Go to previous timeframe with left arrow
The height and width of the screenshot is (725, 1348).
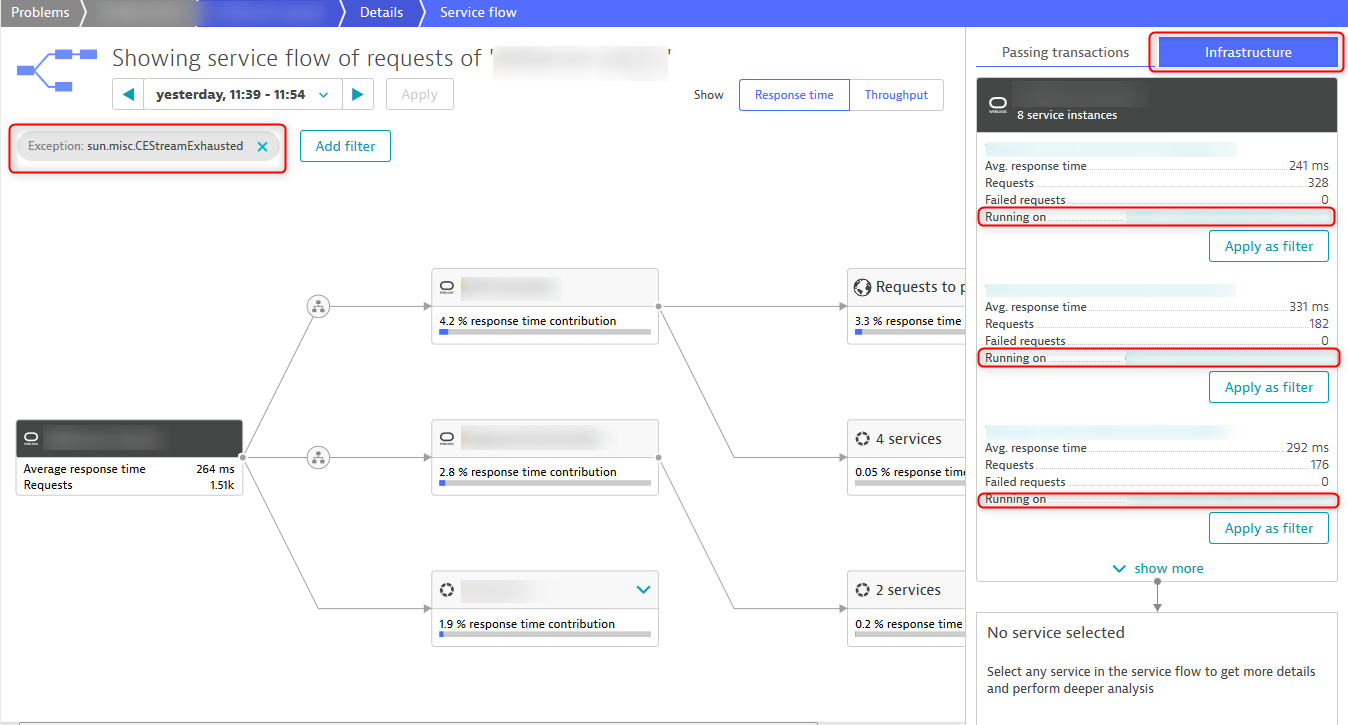(x=128, y=95)
